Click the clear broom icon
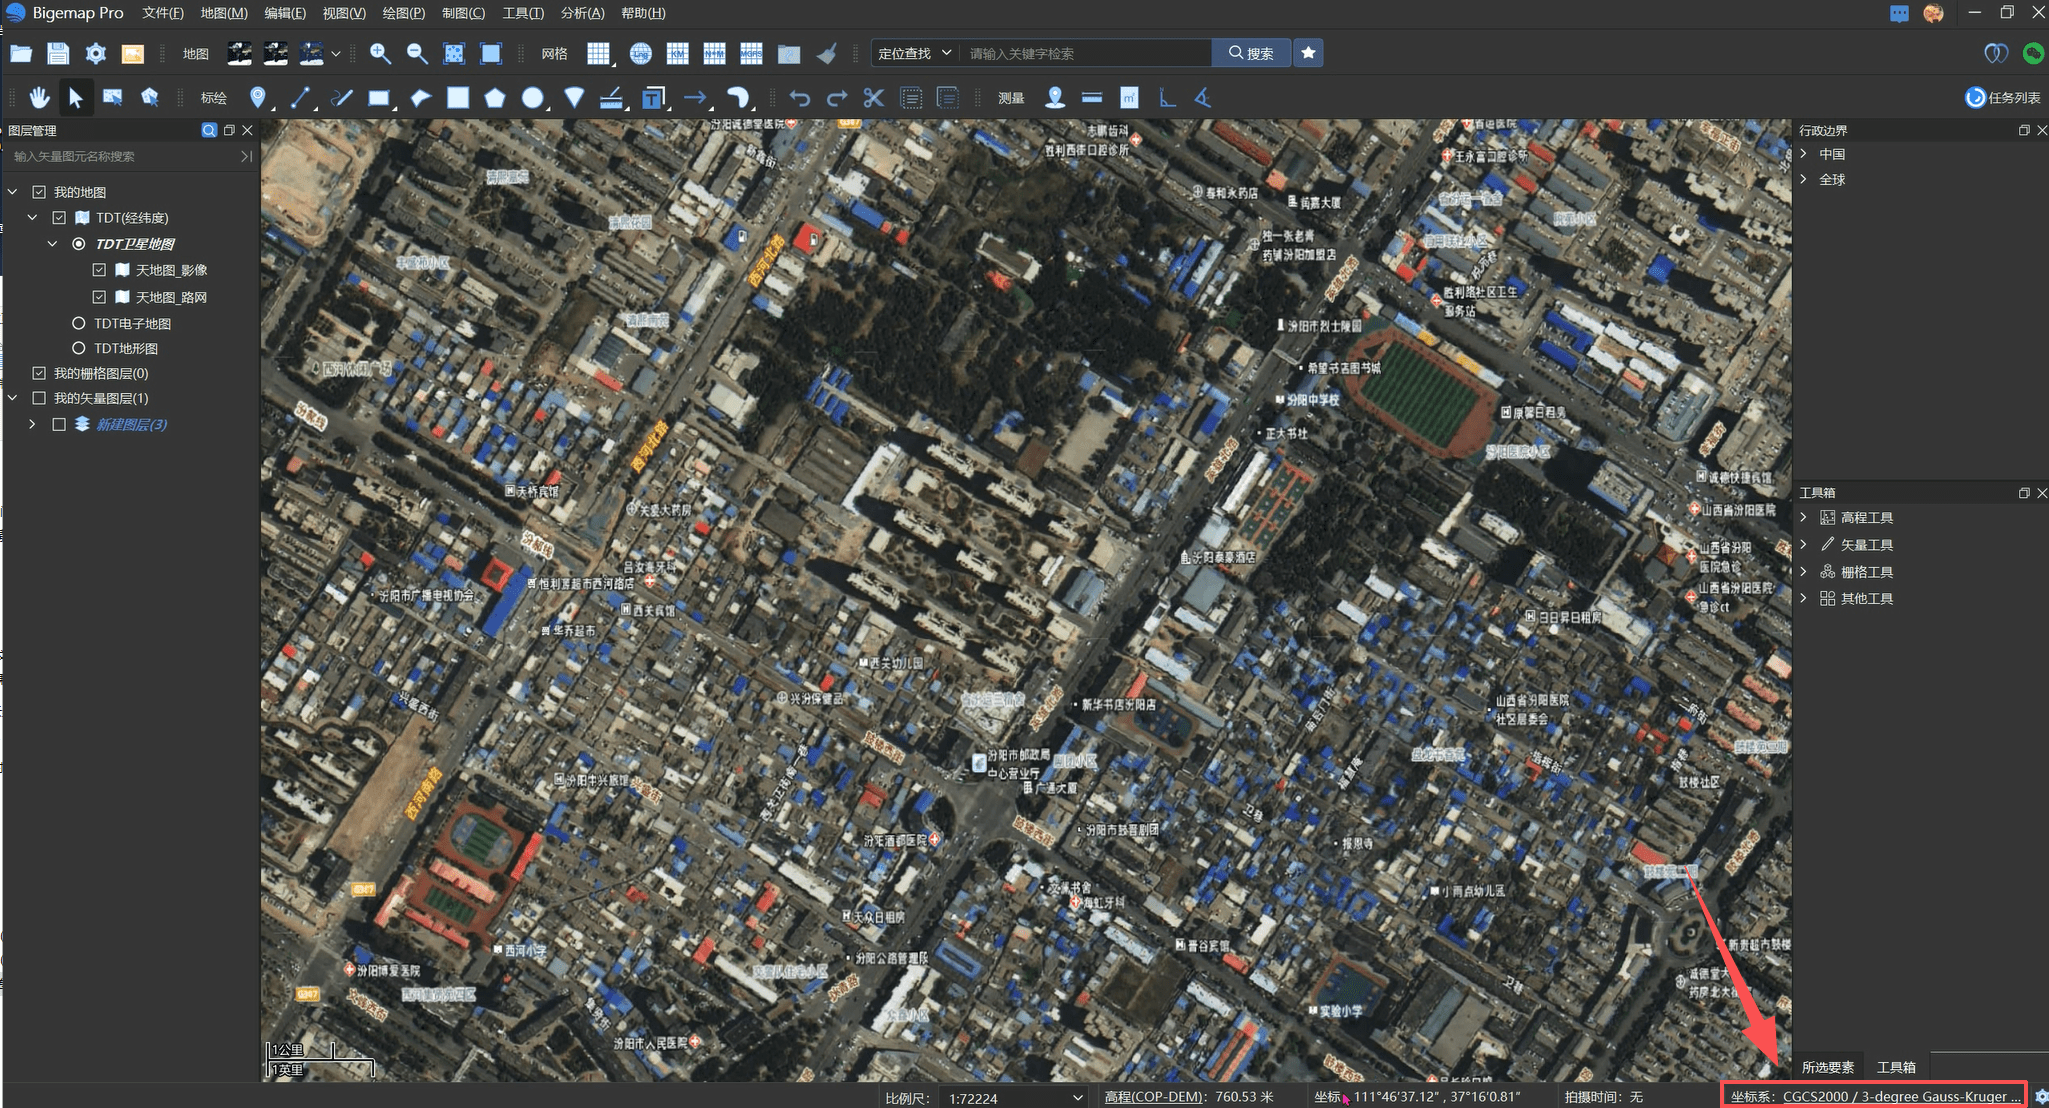The height and width of the screenshot is (1108, 2049). 826,54
